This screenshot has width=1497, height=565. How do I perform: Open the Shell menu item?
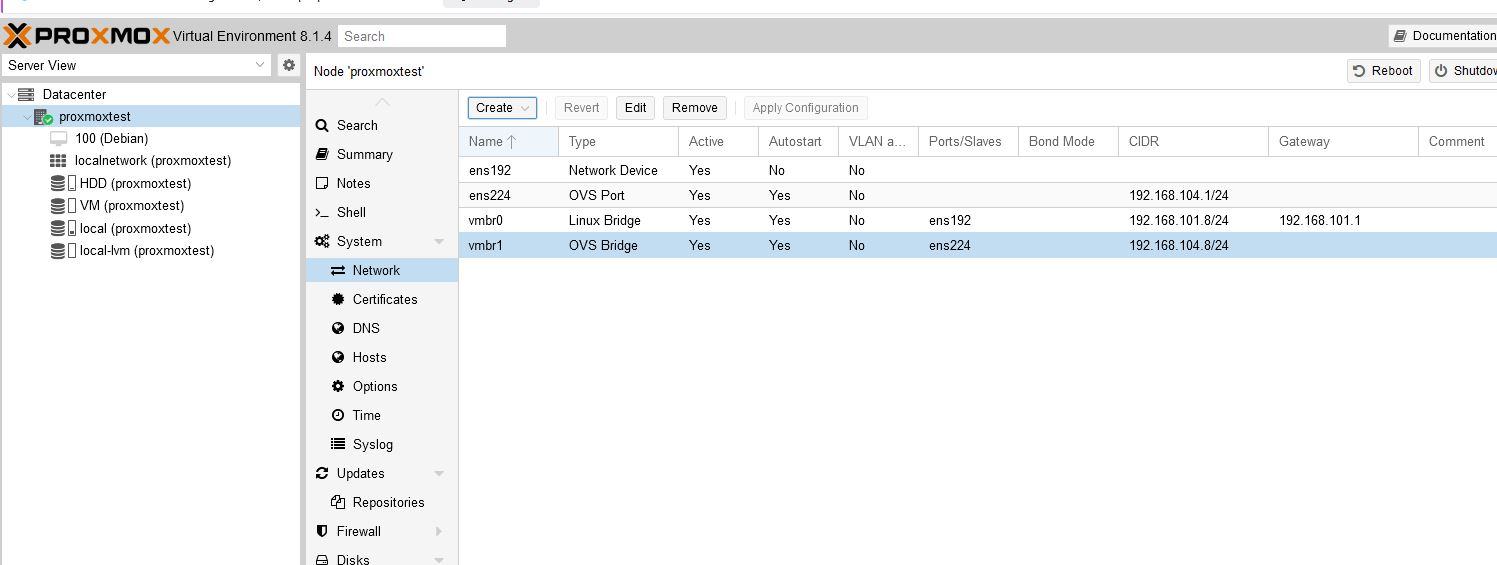click(x=382, y=212)
